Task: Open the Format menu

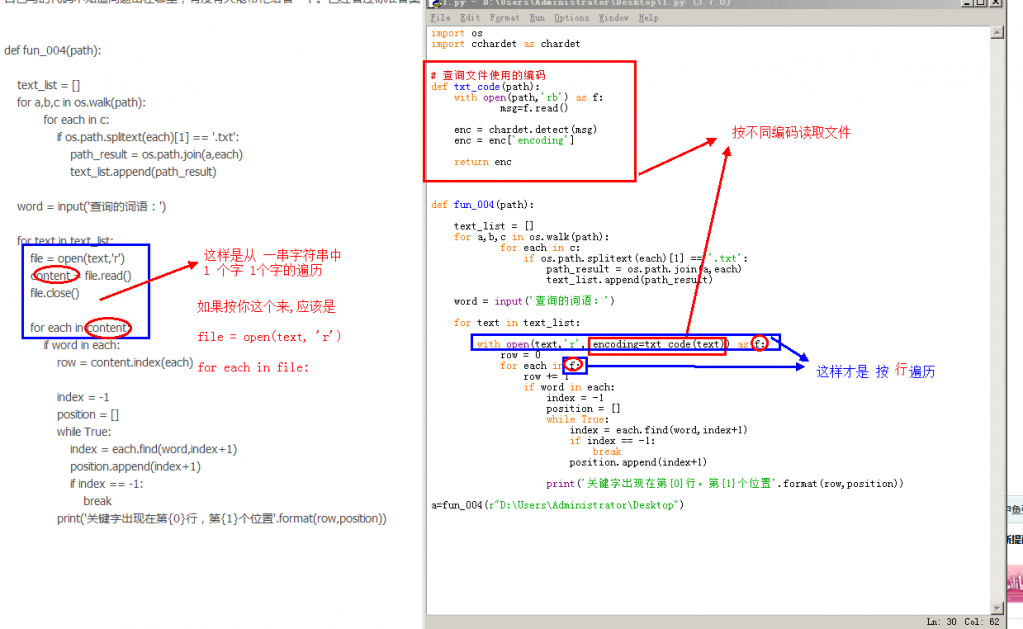Action: point(505,18)
